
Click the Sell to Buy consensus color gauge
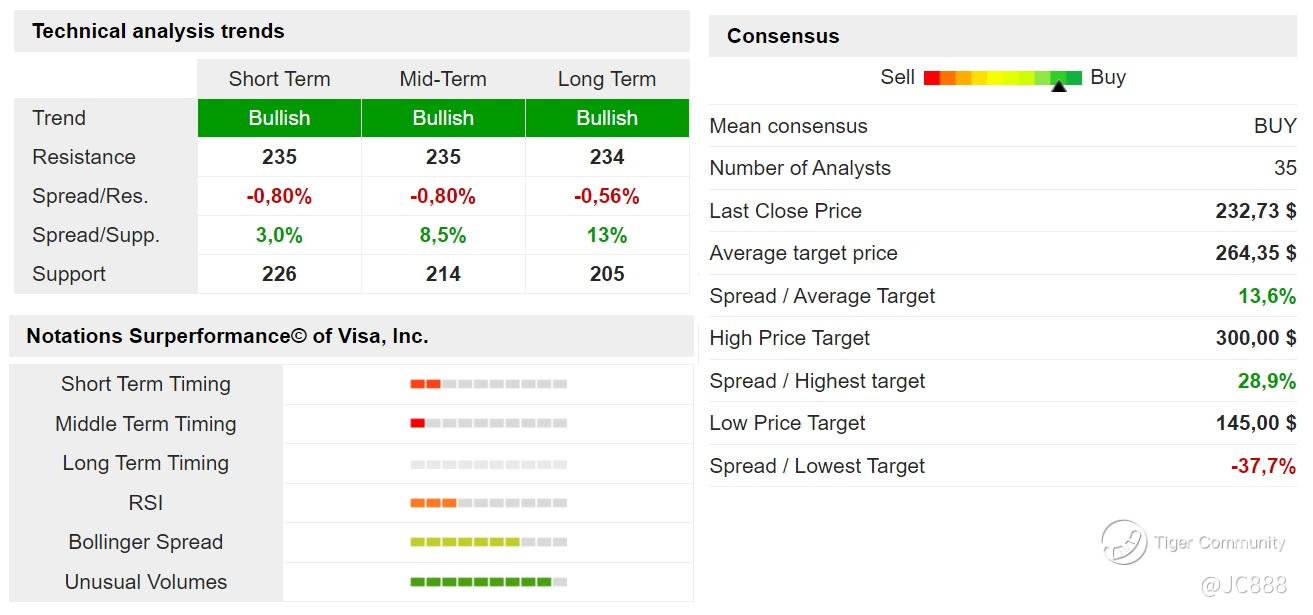(1002, 77)
